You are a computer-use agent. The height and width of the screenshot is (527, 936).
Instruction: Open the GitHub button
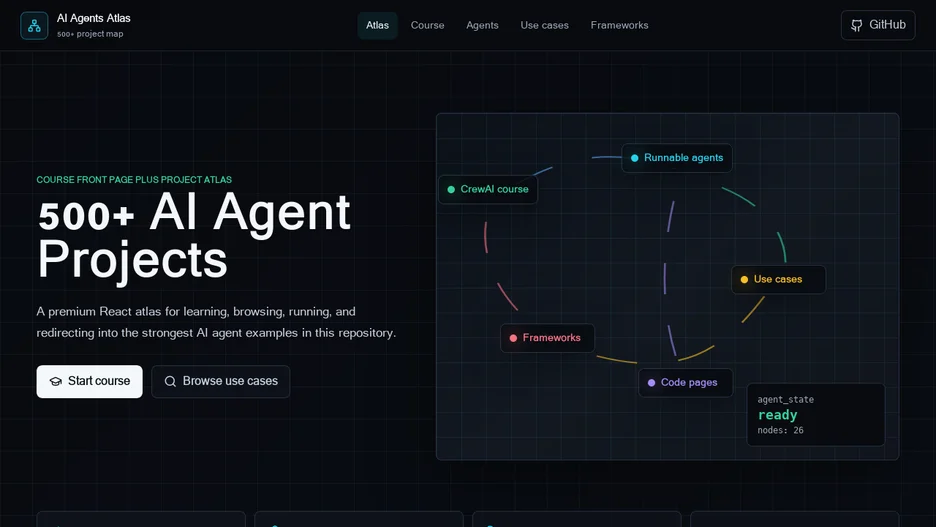(x=878, y=25)
